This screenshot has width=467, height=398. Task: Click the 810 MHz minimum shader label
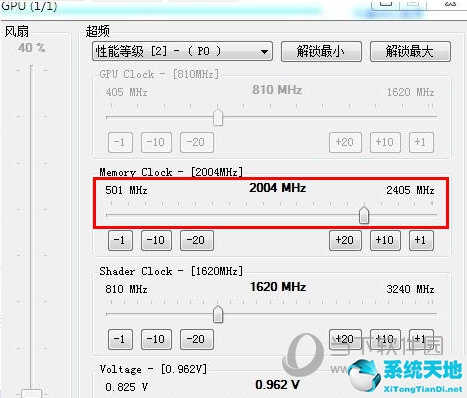click(x=126, y=289)
